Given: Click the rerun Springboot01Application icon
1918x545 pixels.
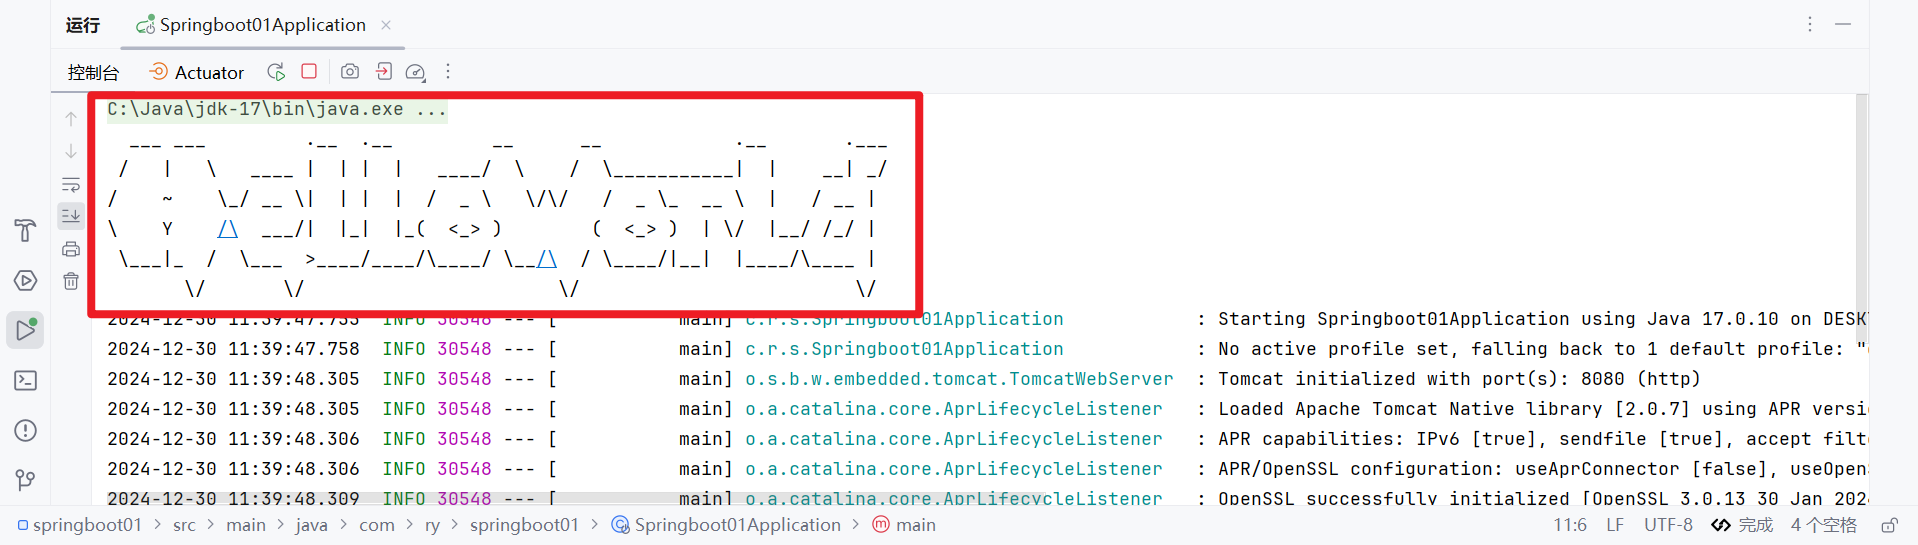Looking at the screenshot, I should click(276, 72).
